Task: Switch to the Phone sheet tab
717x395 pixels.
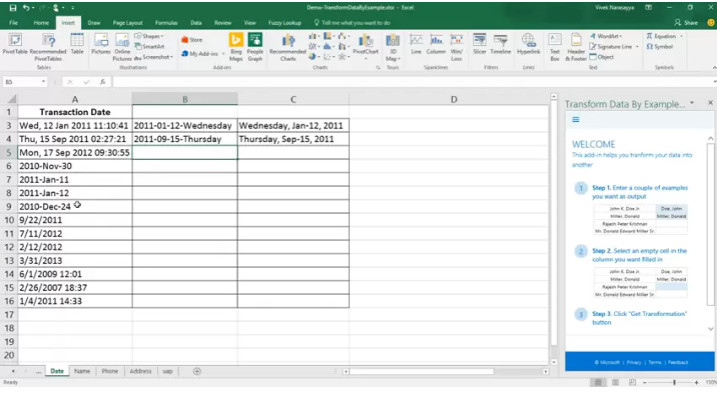Action: (109, 371)
